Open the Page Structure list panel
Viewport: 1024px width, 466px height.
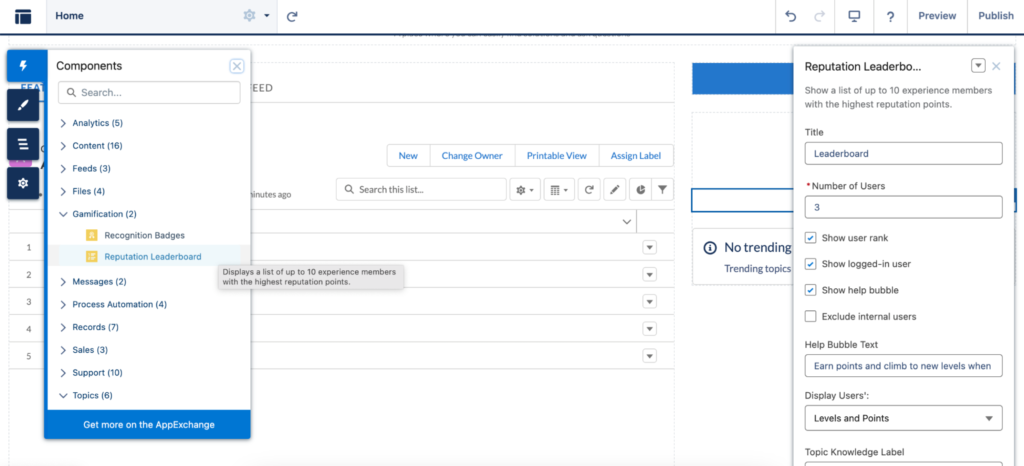(24, 144)
